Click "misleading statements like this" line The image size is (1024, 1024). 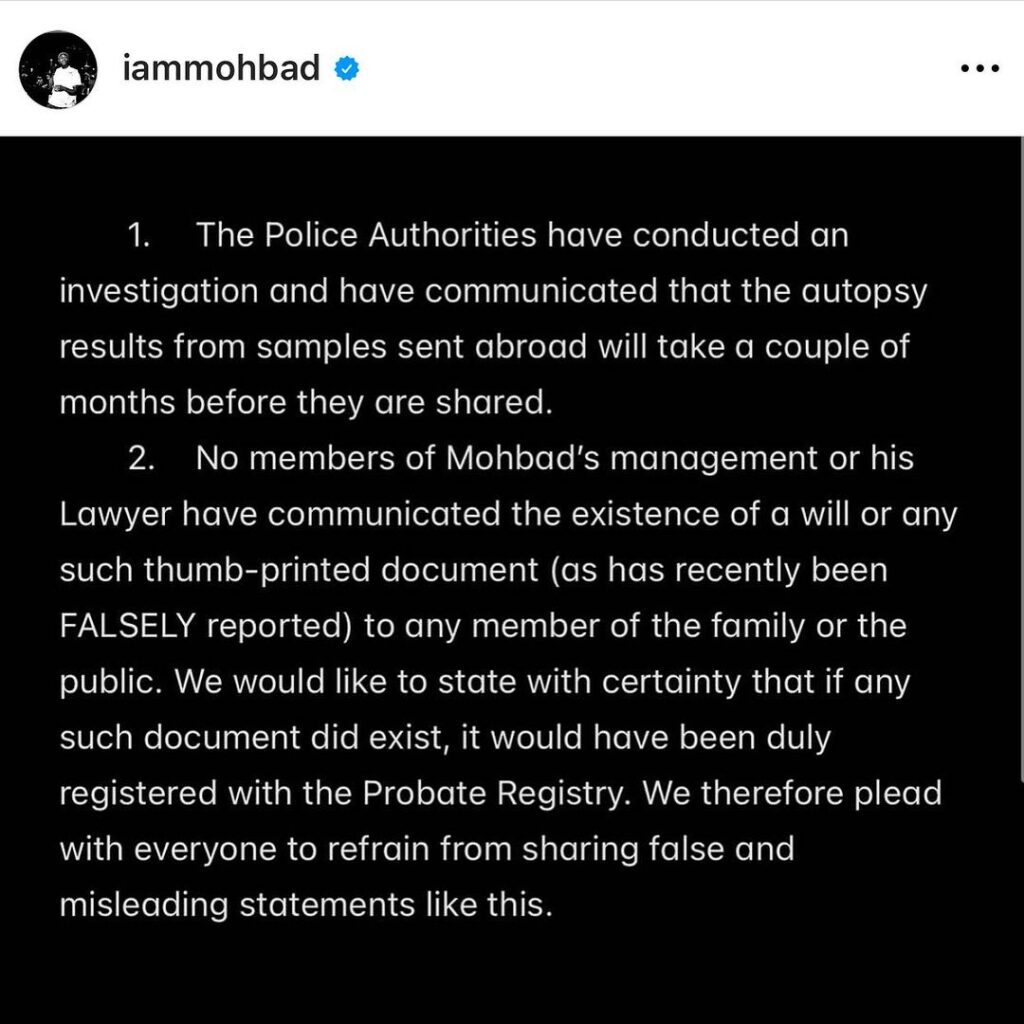305,905
